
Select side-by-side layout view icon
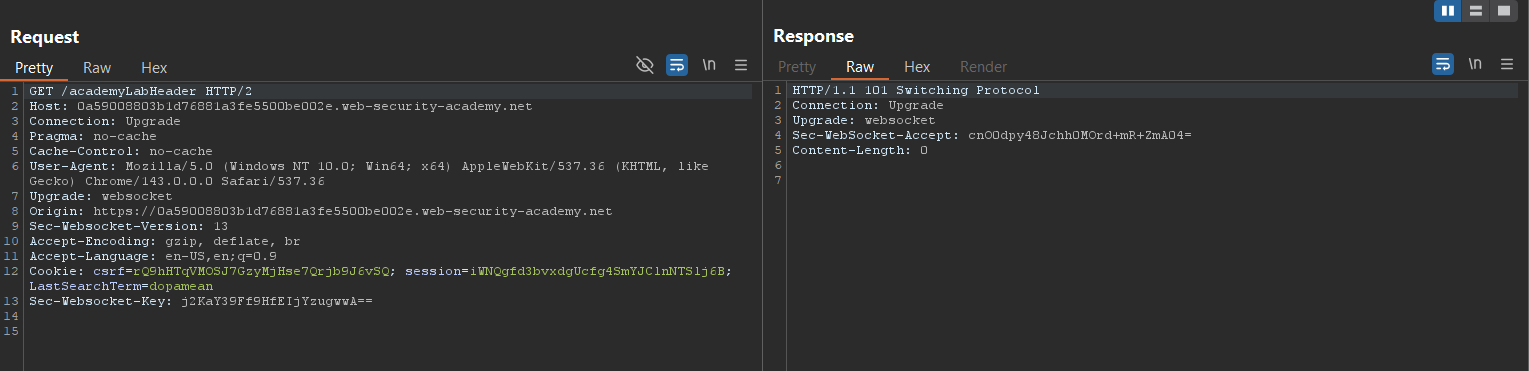[1447, 11]
